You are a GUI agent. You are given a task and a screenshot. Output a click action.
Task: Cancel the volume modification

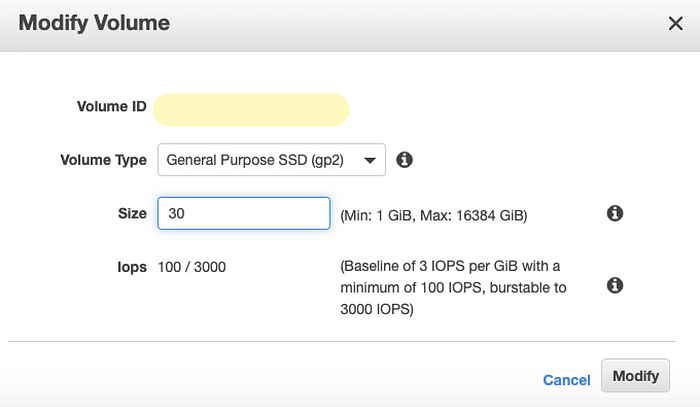(x=567, y=380)
